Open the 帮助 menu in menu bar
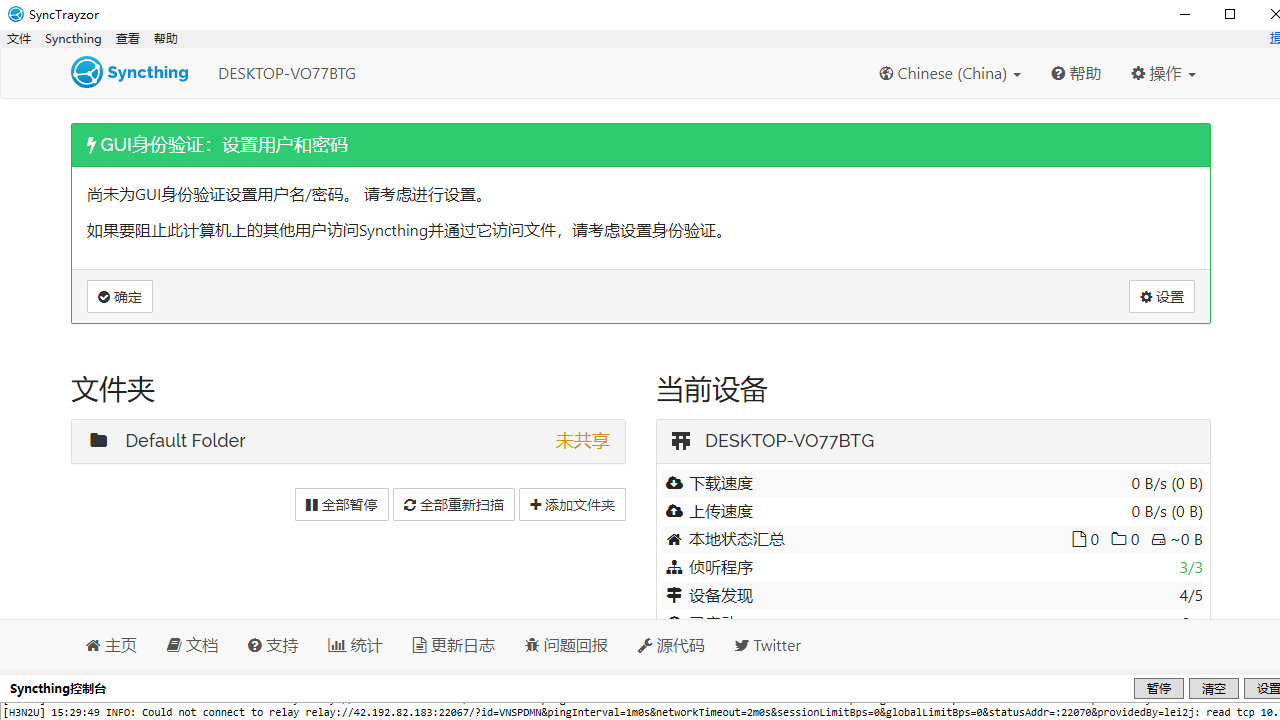1280x720 pixels. coord(166,39)
